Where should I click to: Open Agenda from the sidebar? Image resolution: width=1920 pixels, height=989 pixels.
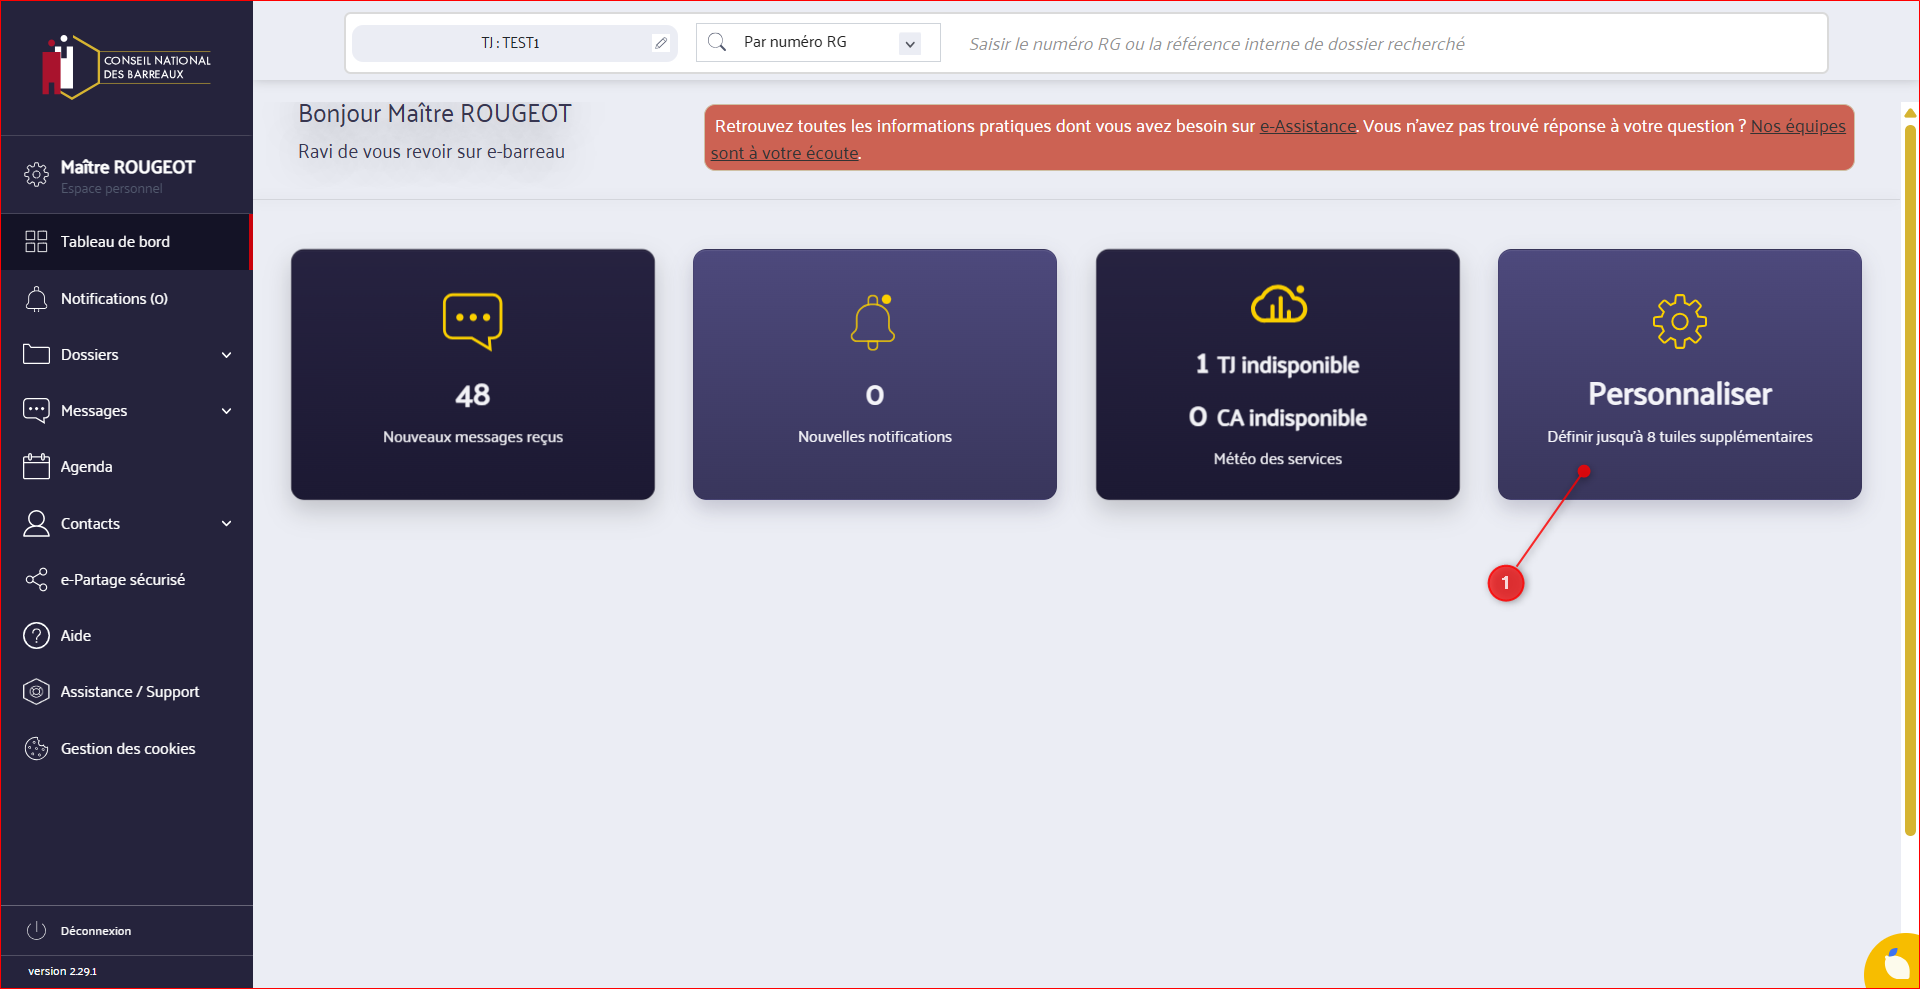87,467
